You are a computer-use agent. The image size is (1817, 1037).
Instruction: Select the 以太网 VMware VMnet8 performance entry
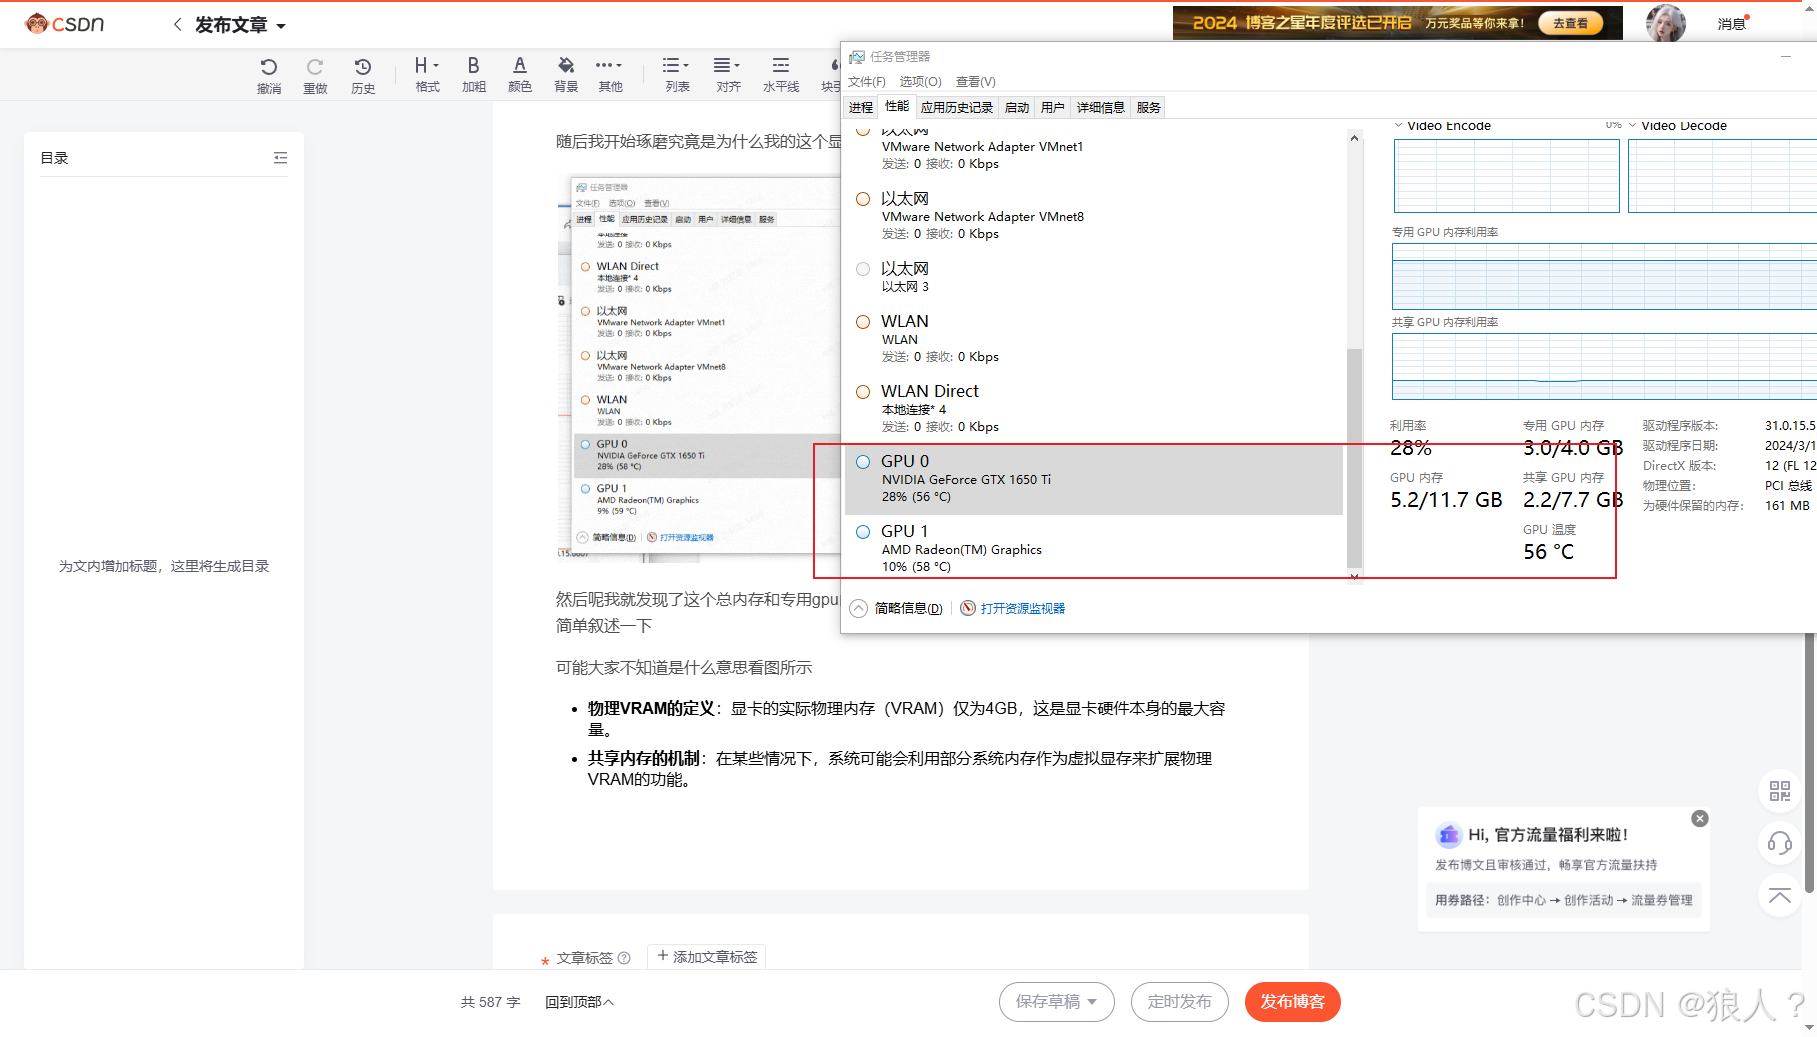1094,216
